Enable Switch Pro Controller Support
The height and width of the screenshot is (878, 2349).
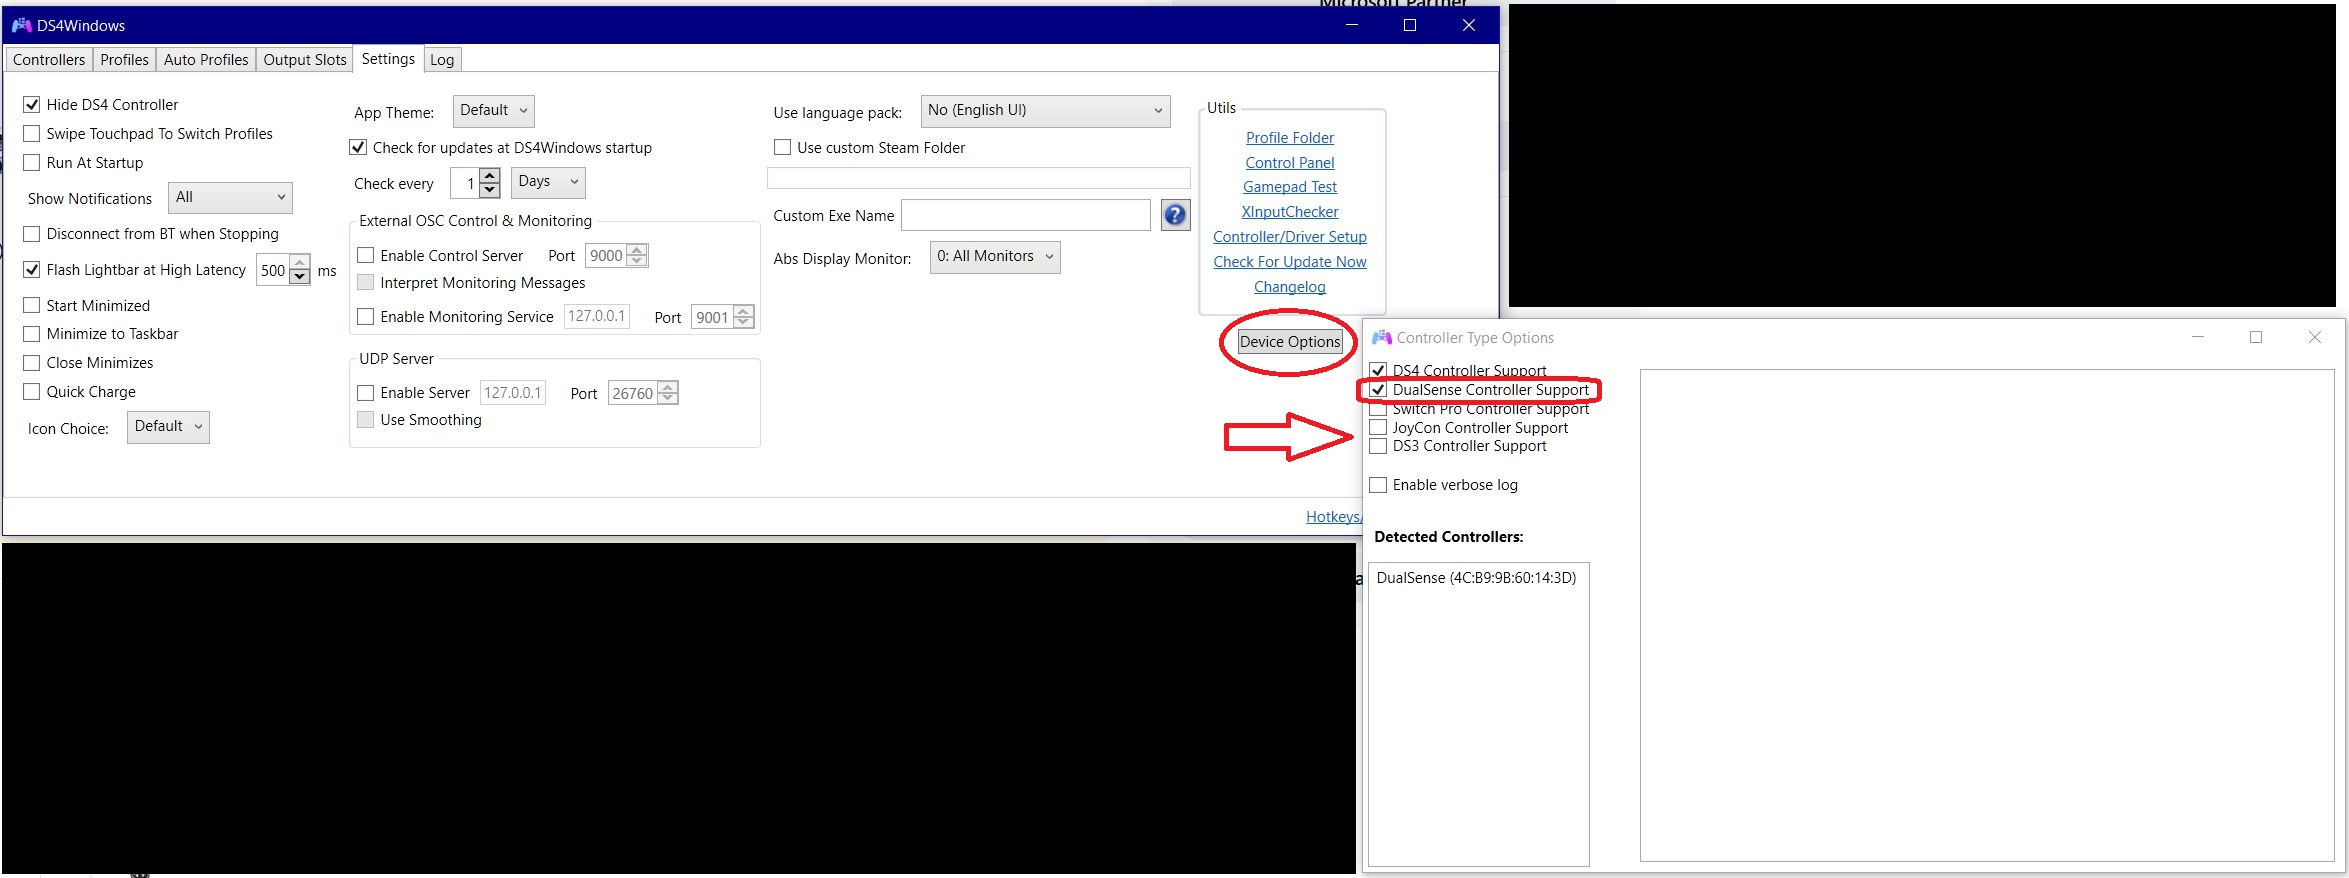(1378, 409)
